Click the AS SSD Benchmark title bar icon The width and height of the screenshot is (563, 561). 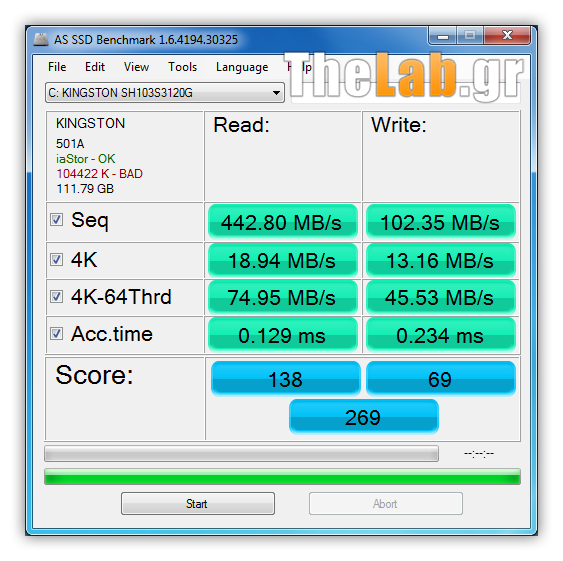point(41,39)
